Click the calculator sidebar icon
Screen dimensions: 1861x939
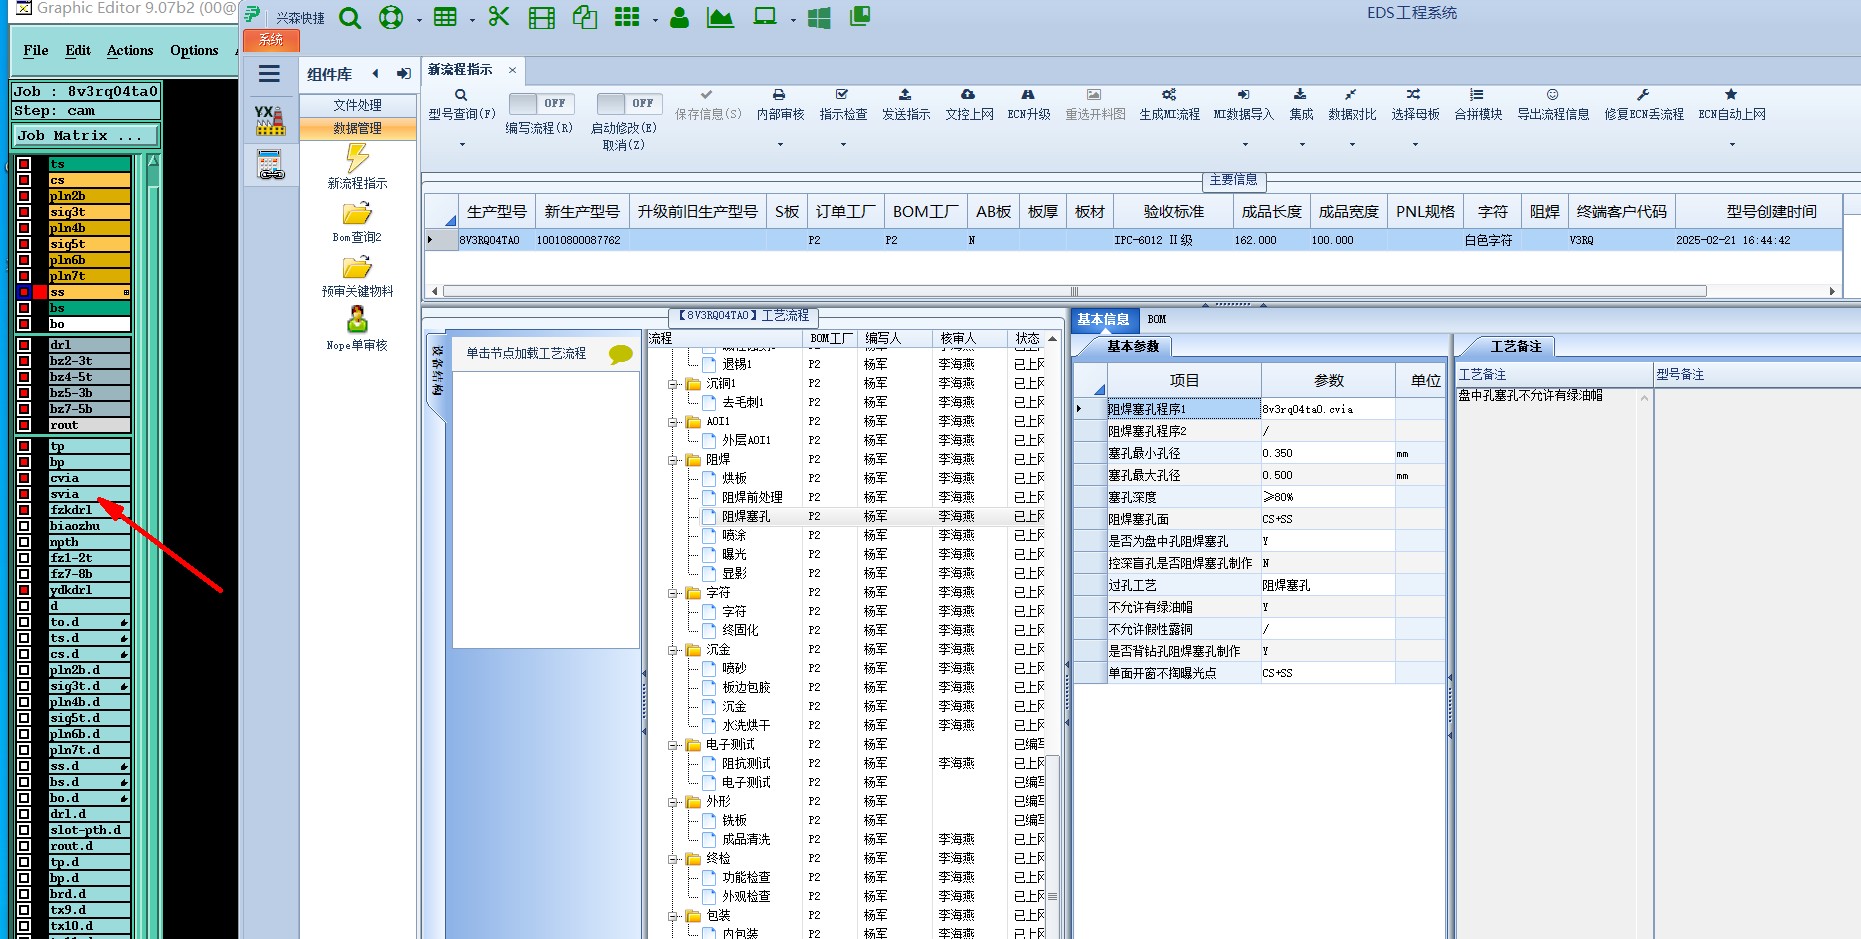click(x=270, y=165)
